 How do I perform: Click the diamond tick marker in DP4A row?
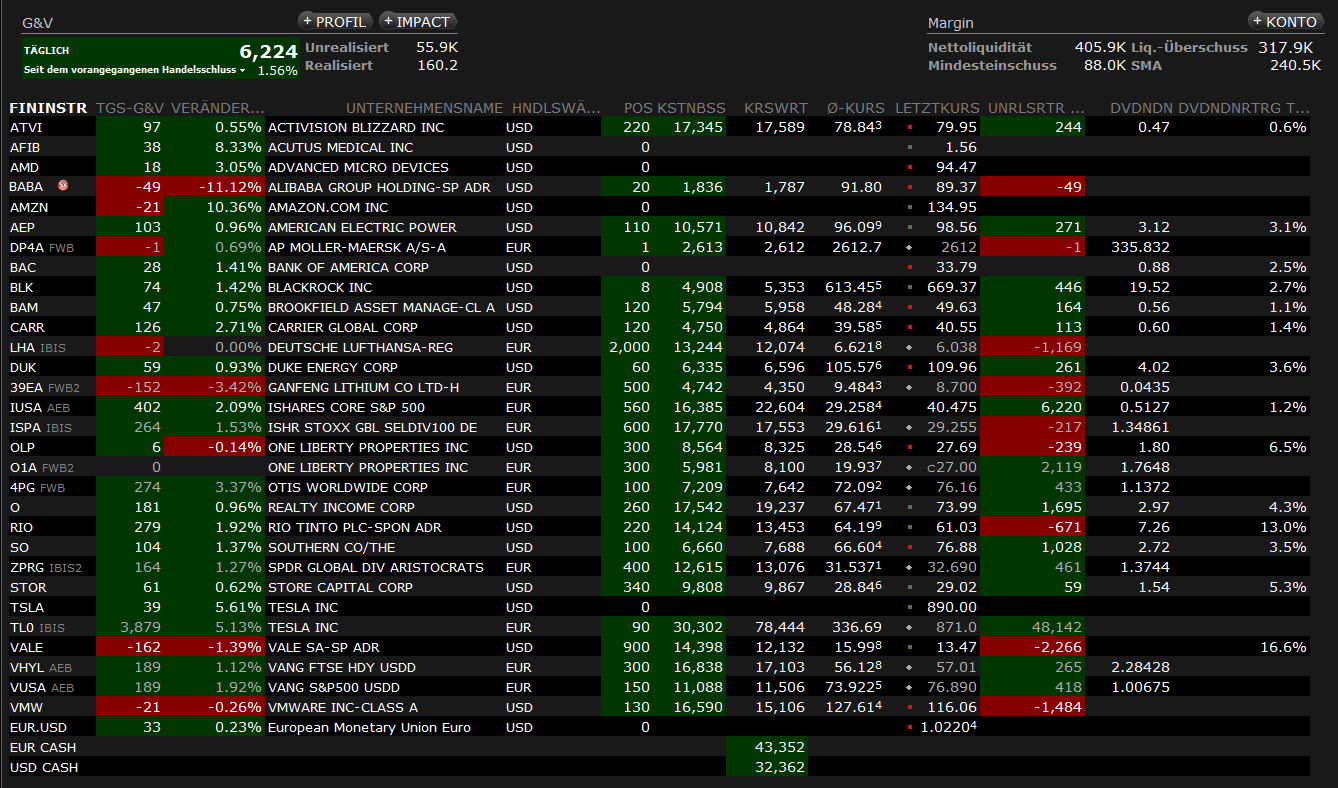pyautogui.click(x=909, y=248)
